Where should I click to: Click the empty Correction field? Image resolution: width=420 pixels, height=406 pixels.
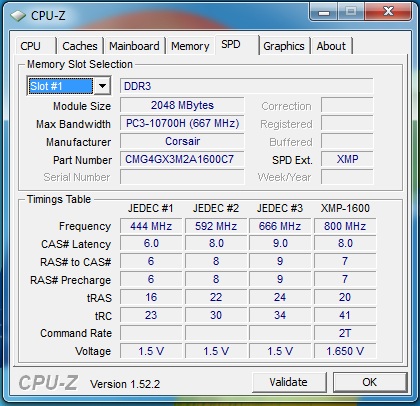pyautogui.click(x=347, y=105)
